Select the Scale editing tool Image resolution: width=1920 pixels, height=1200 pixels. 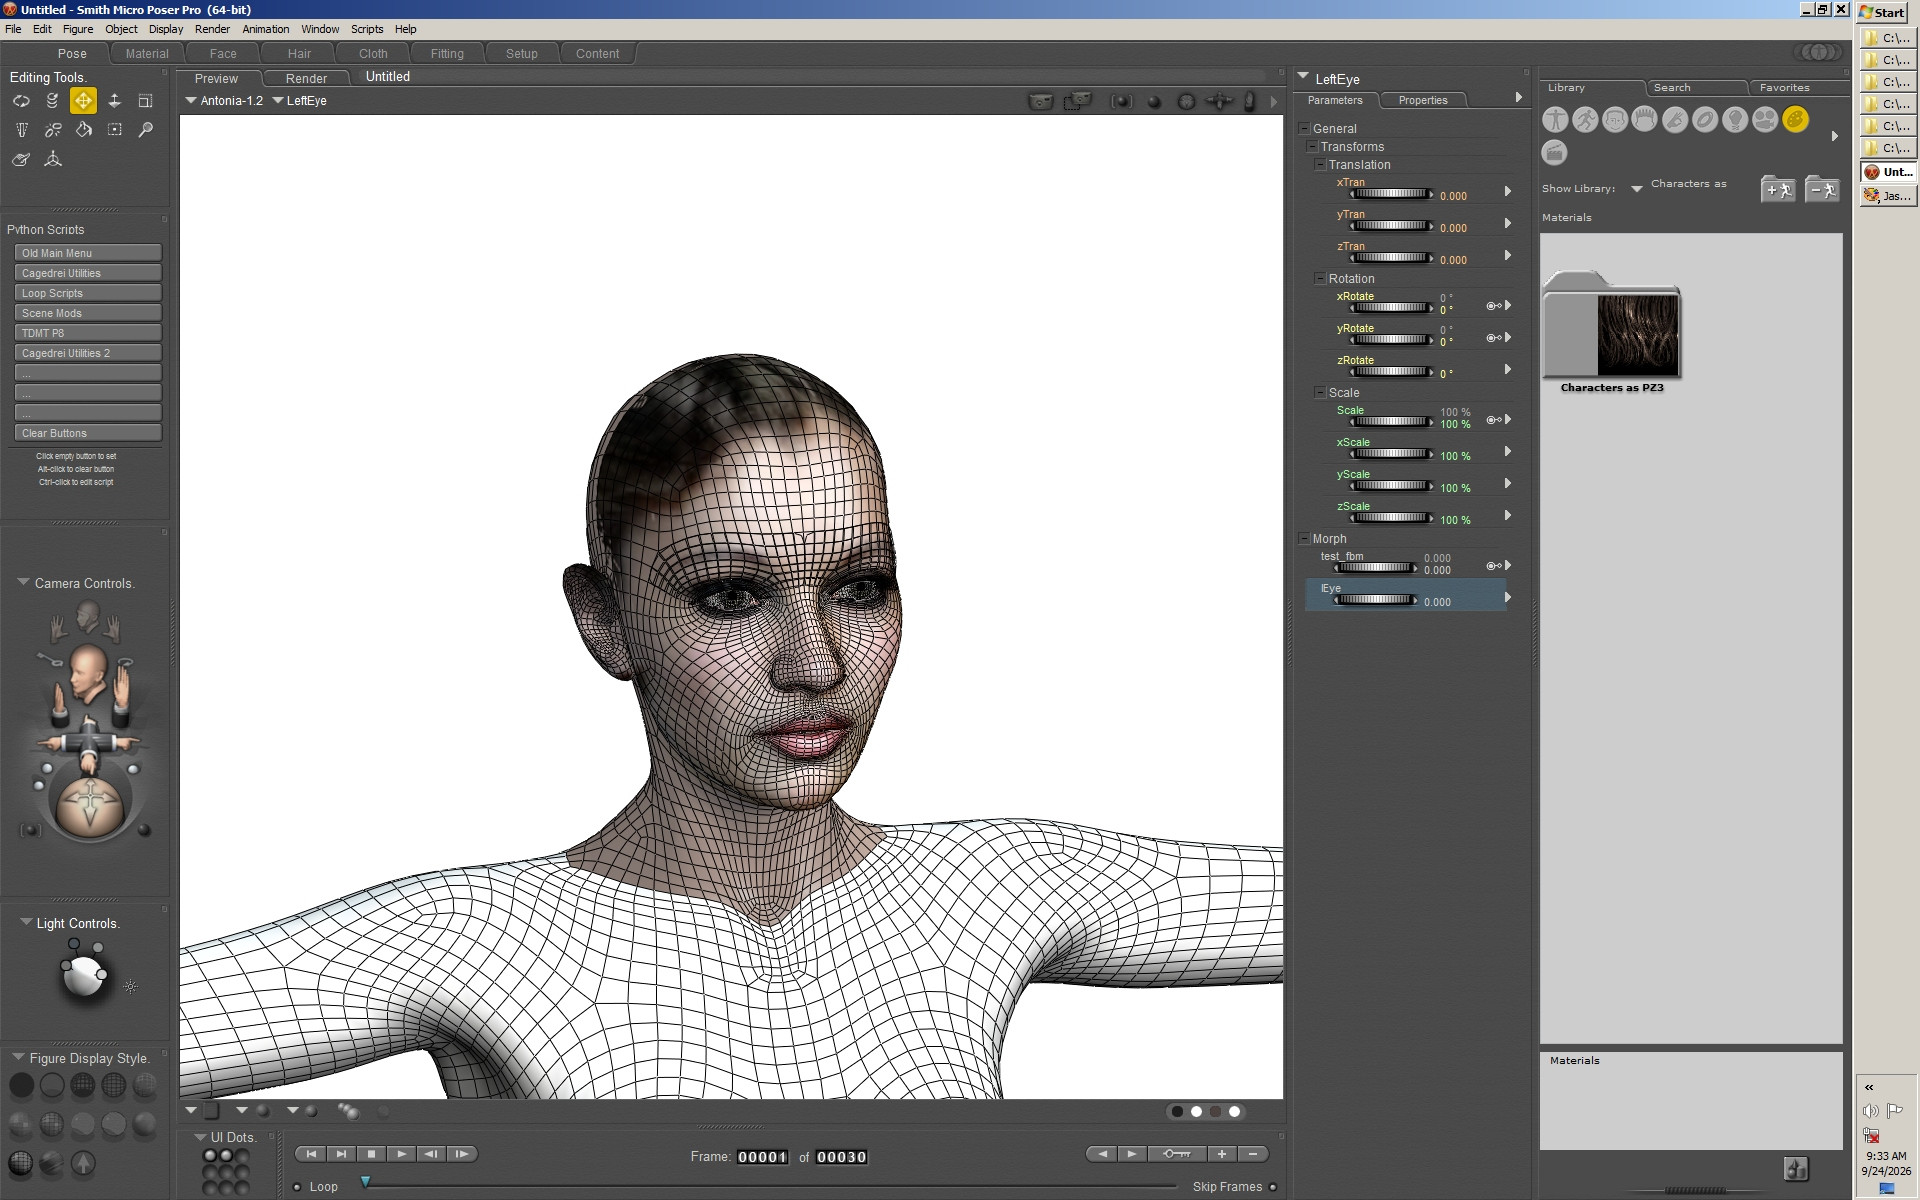(x=145, y=101)
